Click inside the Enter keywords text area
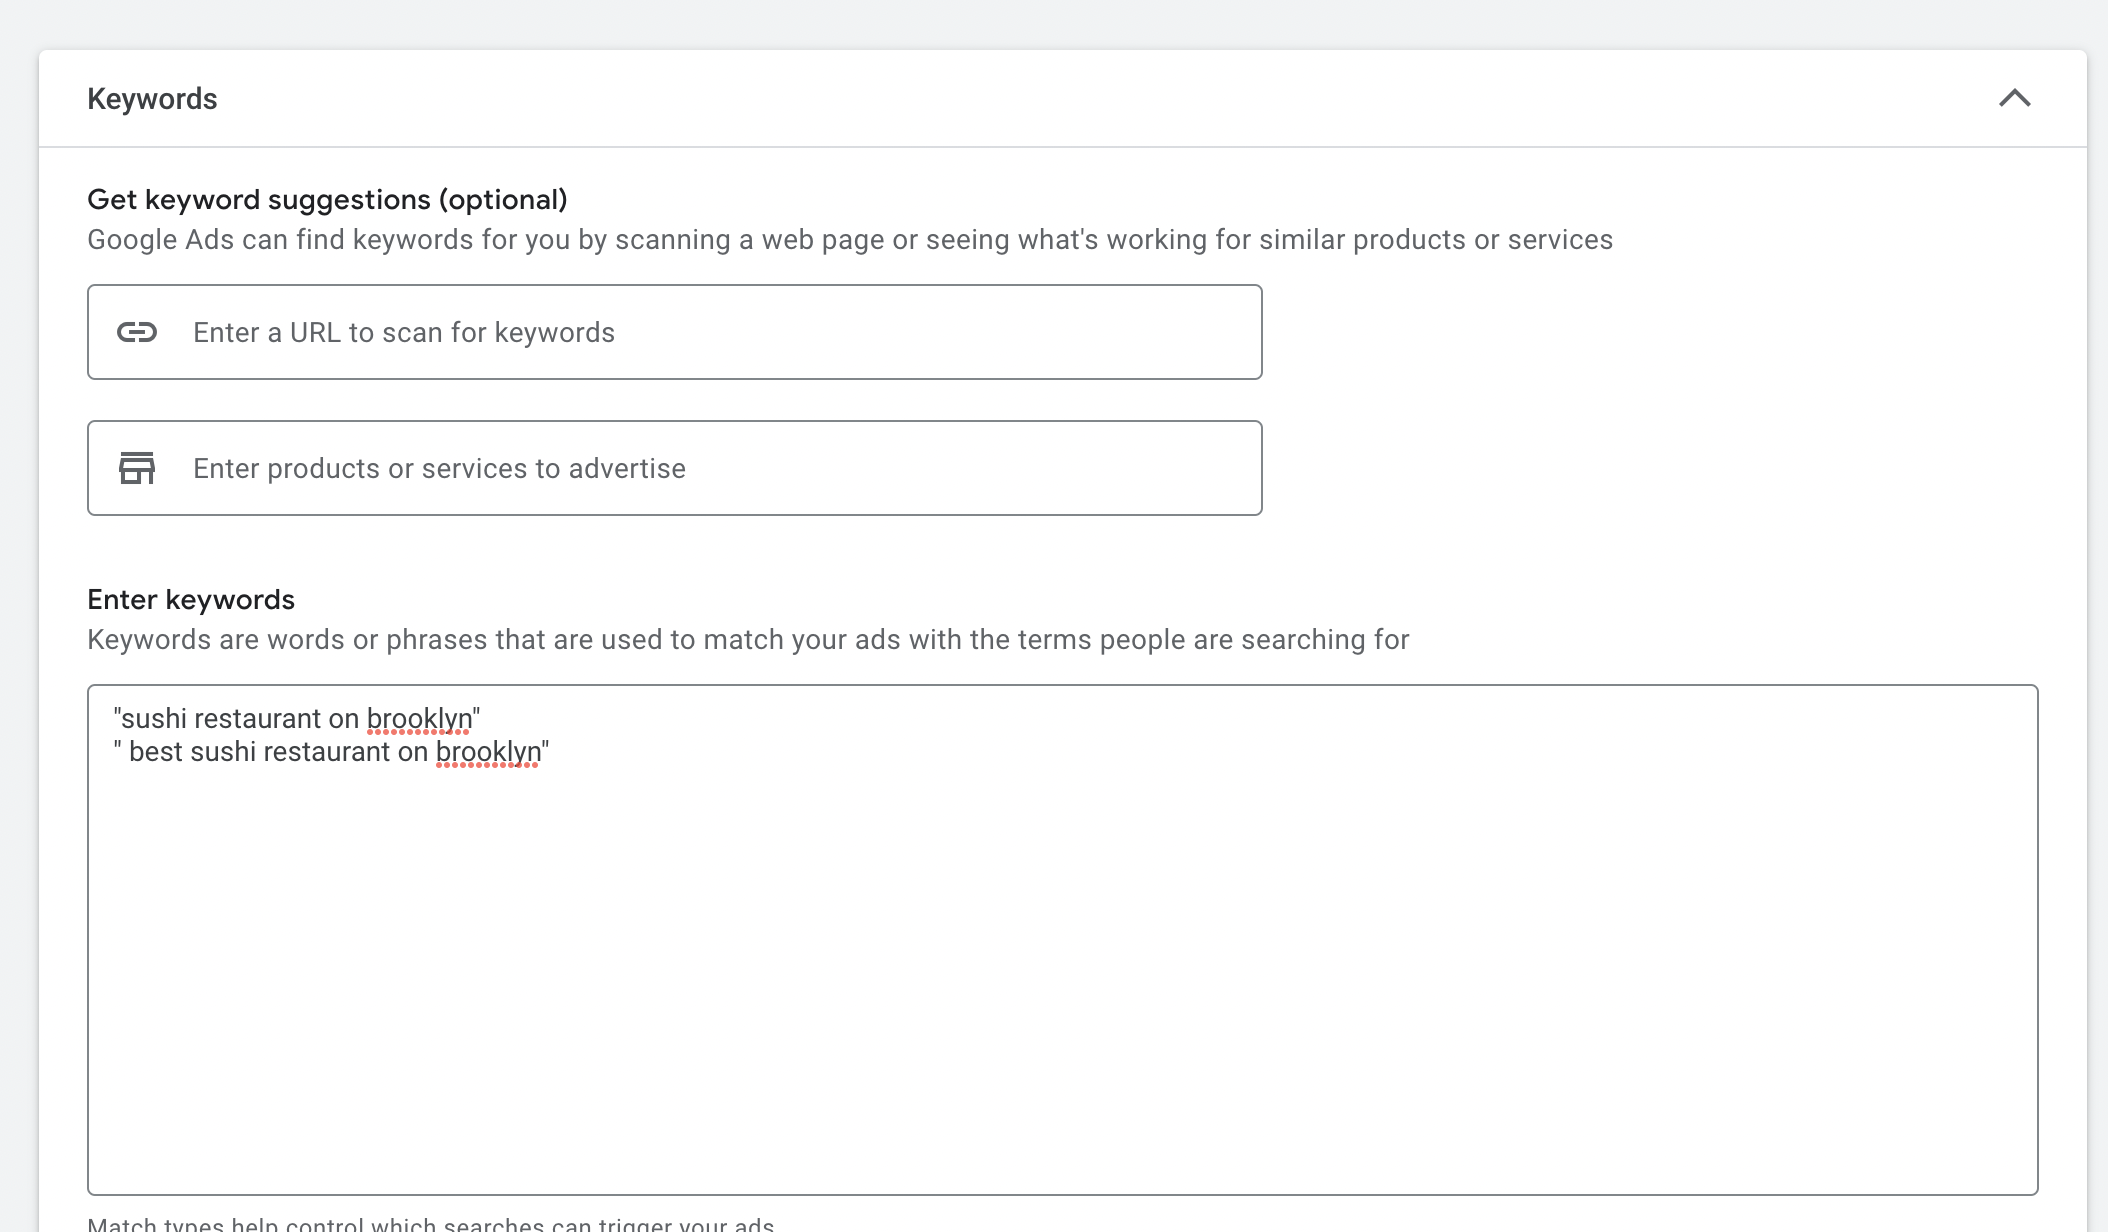This screenshot has width=2108, height=1232. (x=1062, y=940)
